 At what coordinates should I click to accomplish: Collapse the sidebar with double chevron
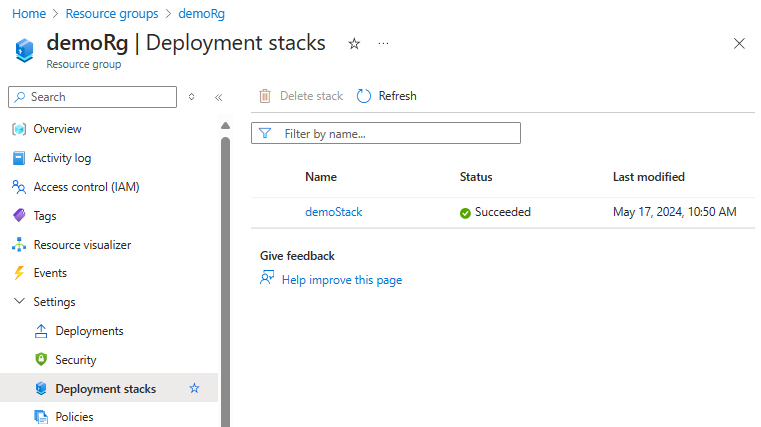click(x=218, y=97)
